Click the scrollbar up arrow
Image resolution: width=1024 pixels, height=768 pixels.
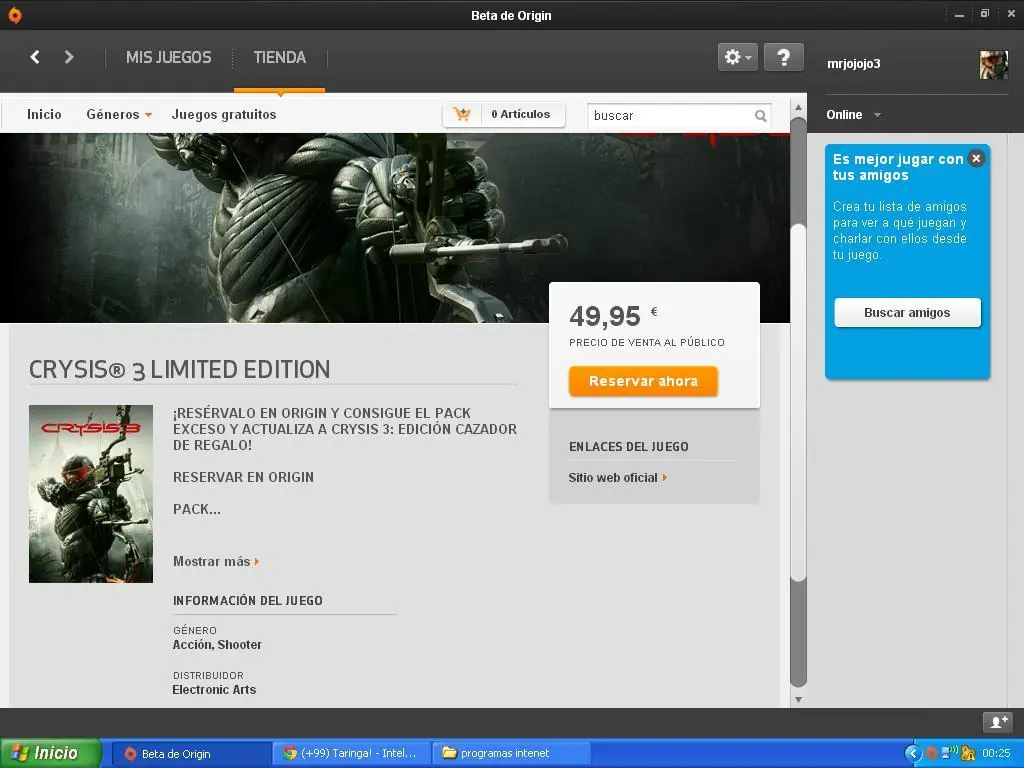(x=798, y=107)
